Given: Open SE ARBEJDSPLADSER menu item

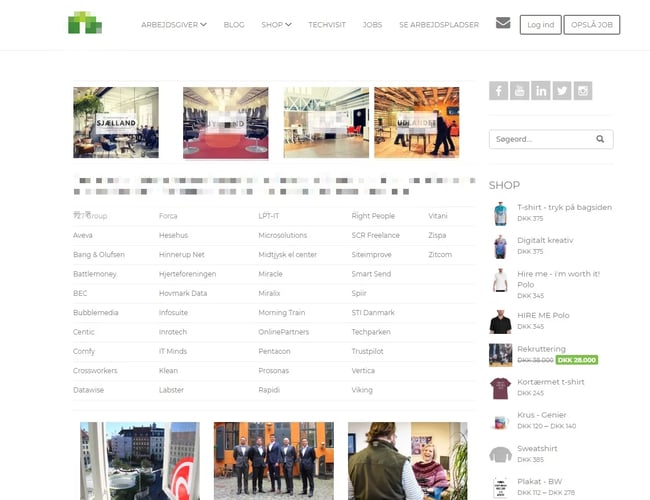Looking at the screenshot, I should [439, 24].
